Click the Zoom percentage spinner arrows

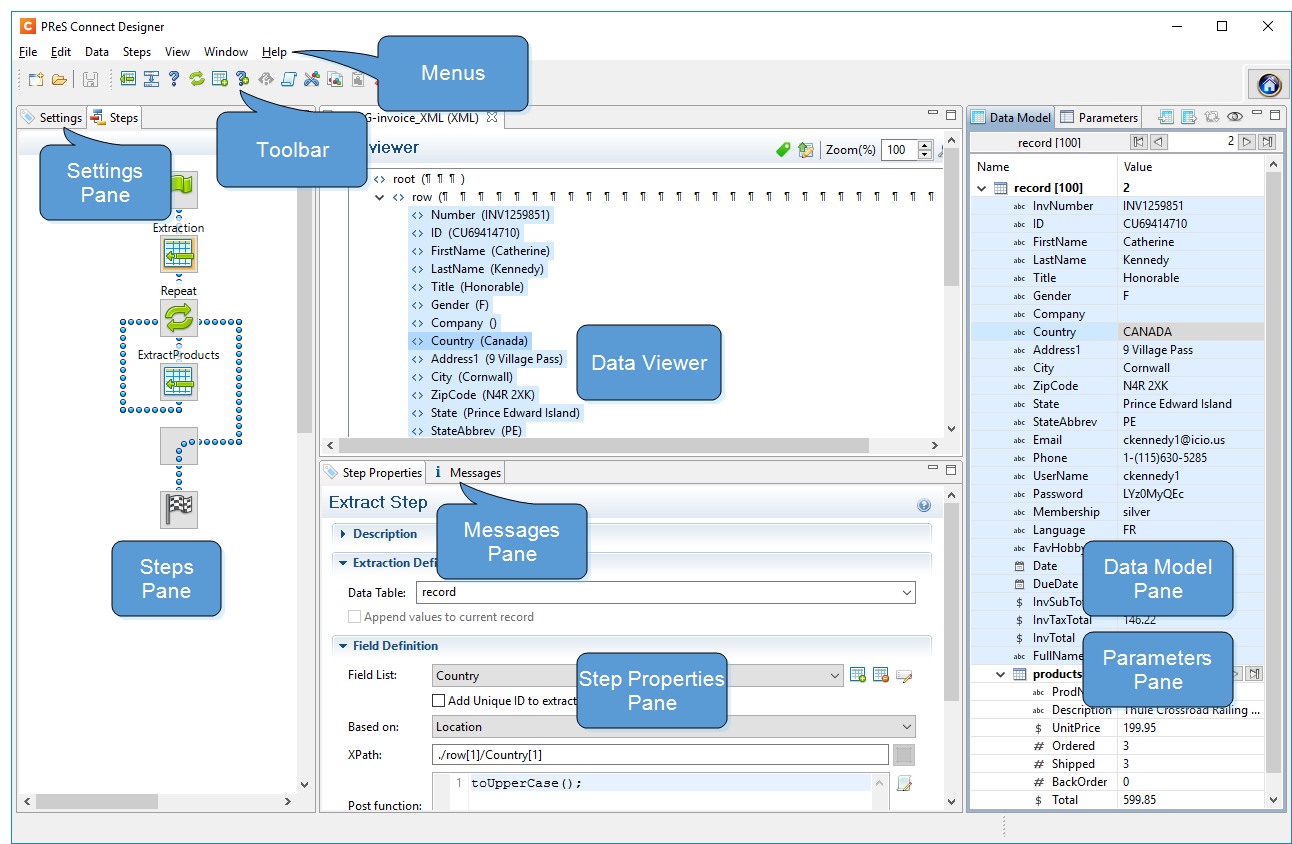[925, 150]
